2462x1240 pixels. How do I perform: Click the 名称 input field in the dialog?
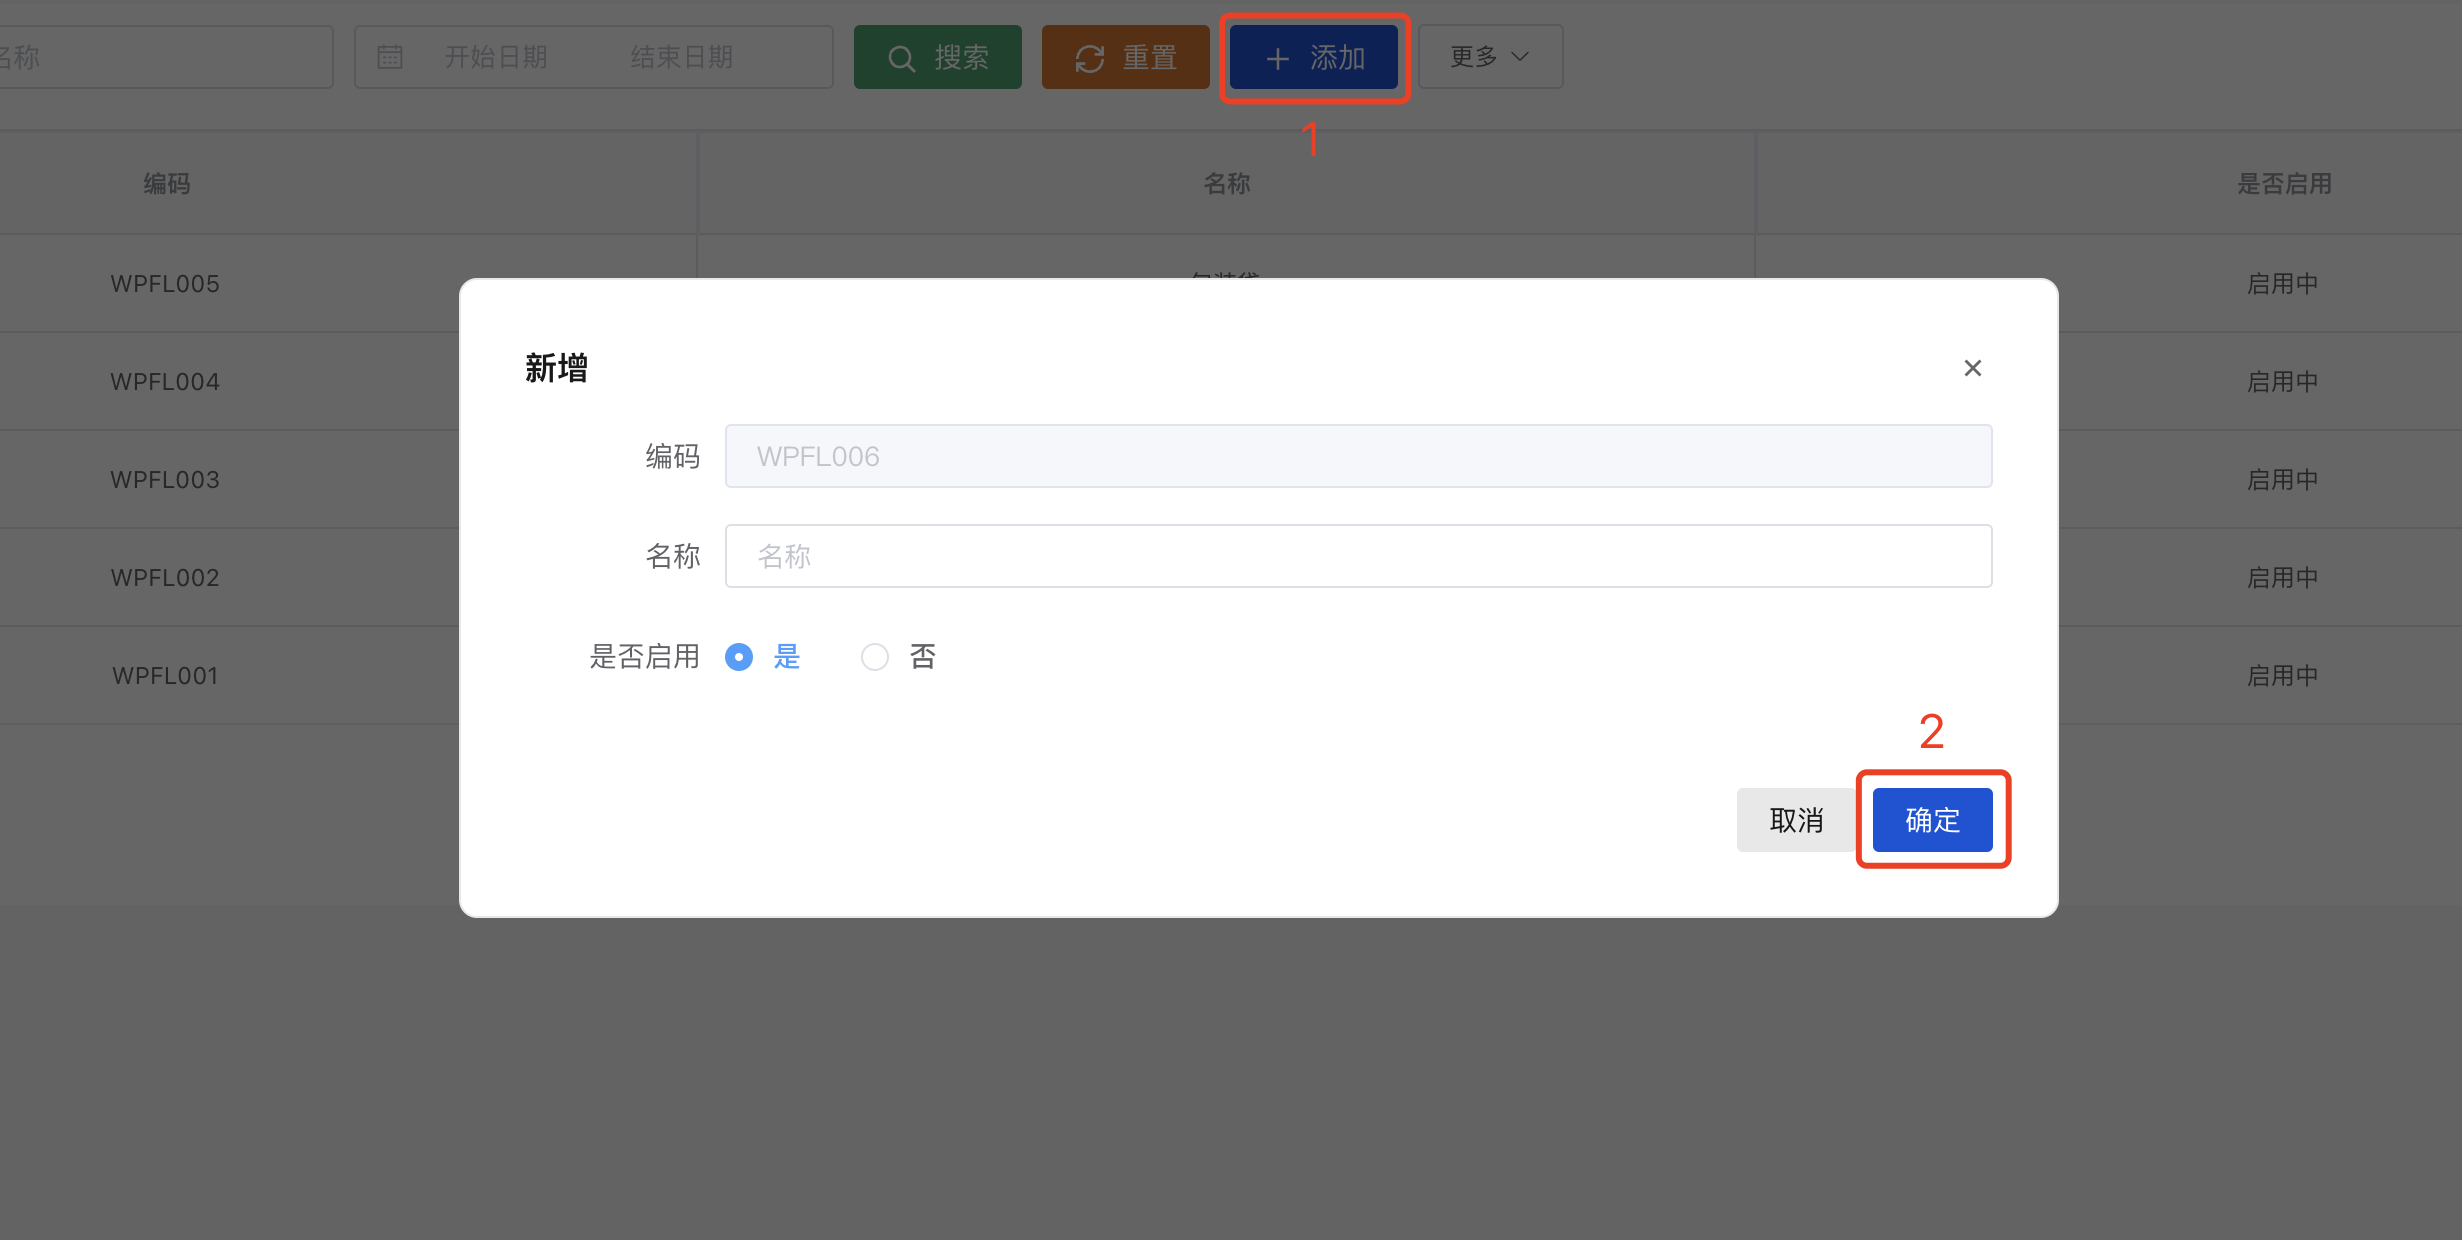(x=1358, y=556)
